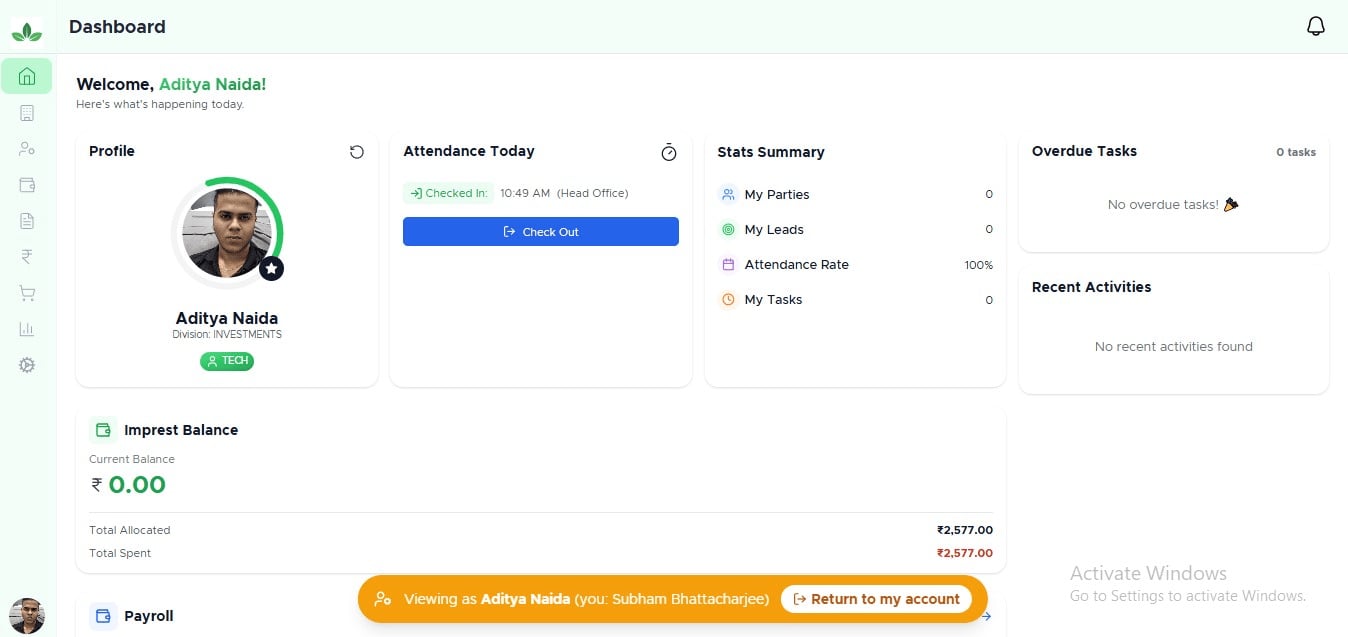Click the Recent Activities heading
The height and width of the screenshot is (637, 1348).
(1091, 287)
